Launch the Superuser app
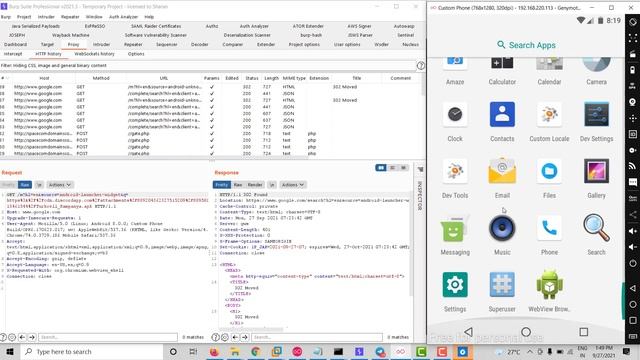This screenshot has height=360, width=640. click(x=502, y=292)
